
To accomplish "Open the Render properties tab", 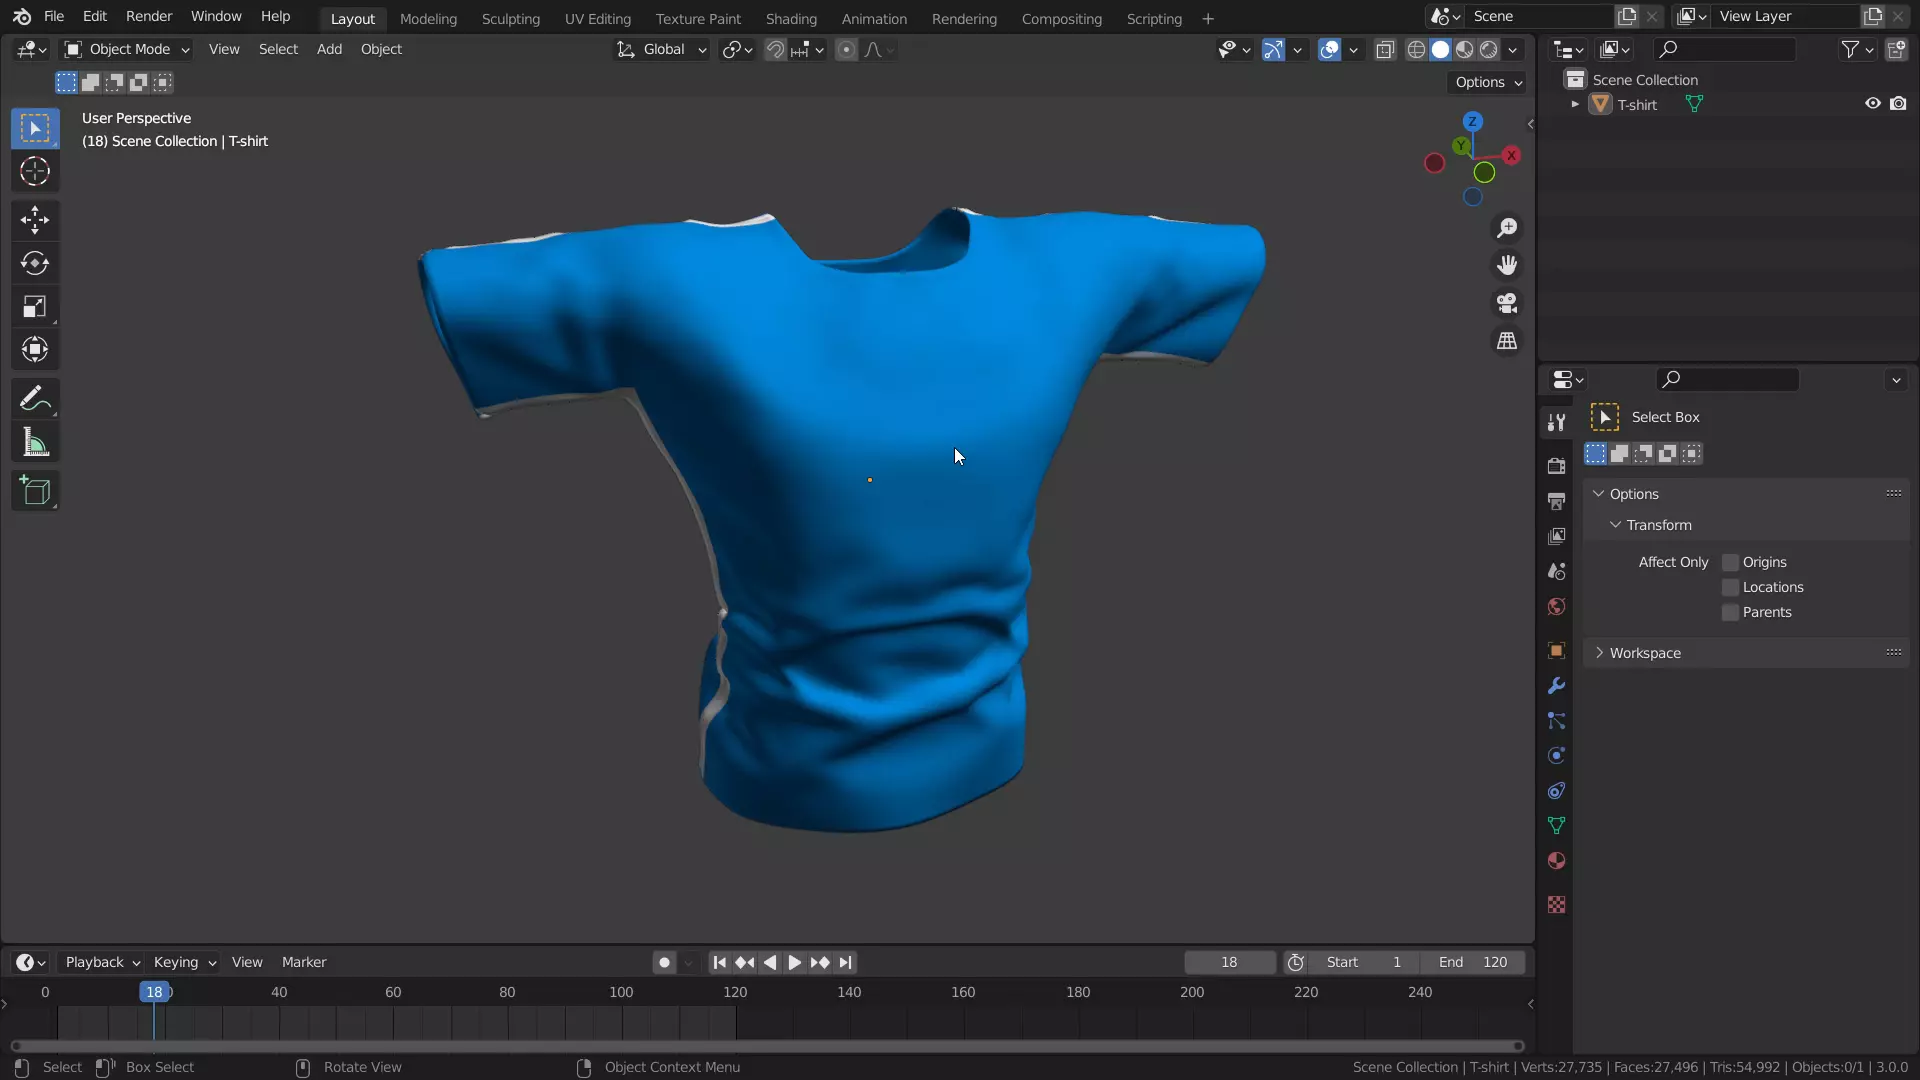I will click(1556, 466).
